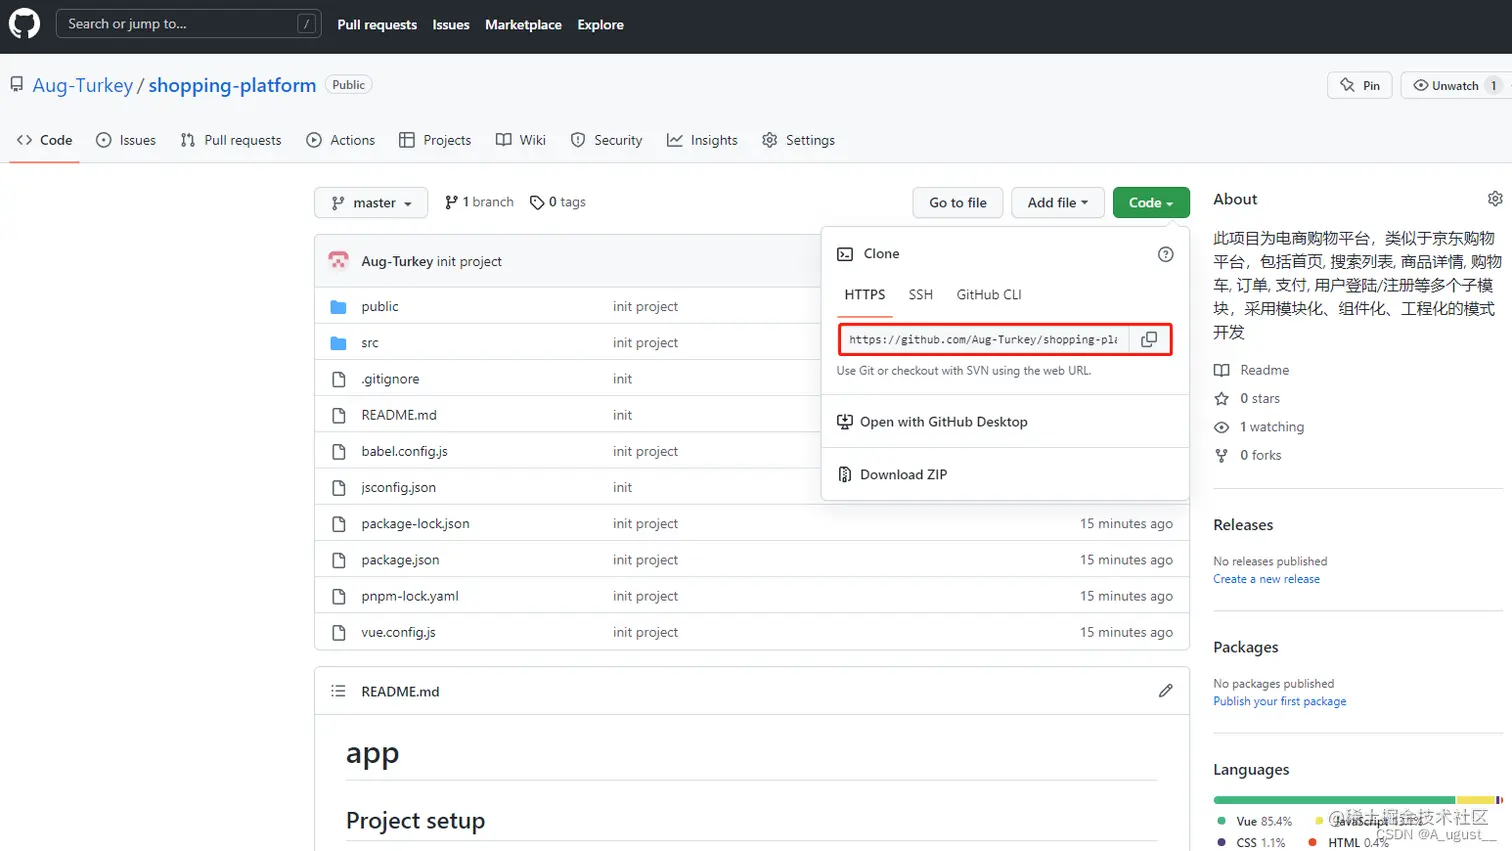View 1 watching link

(1259, 427)
